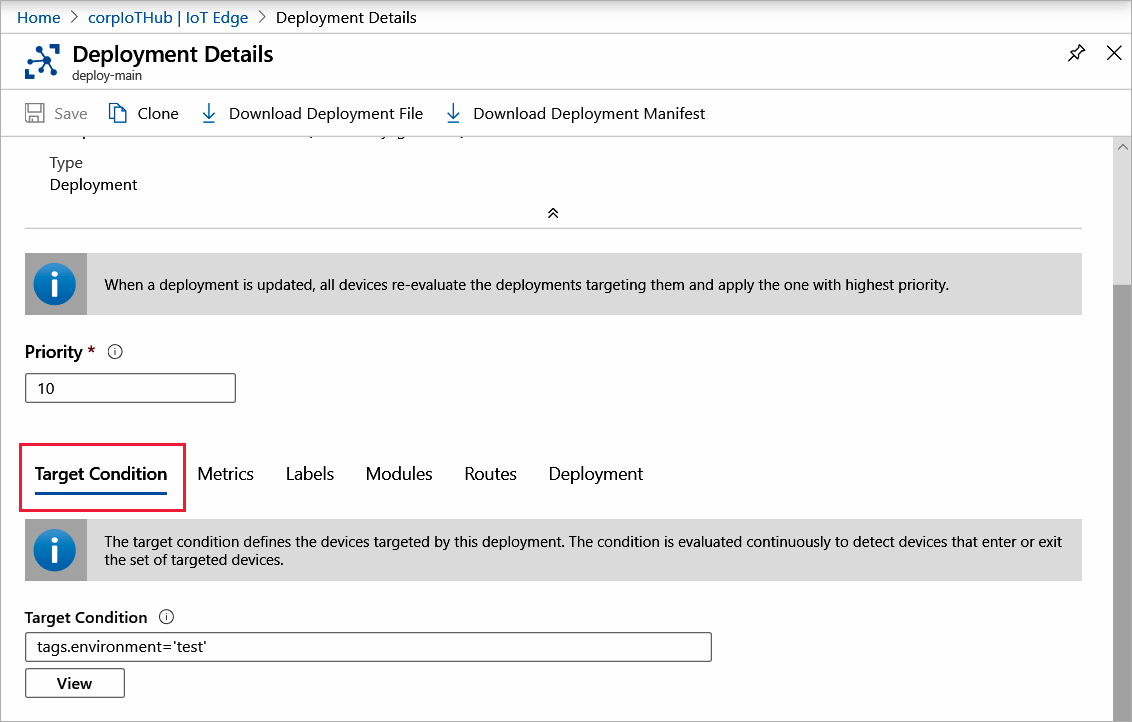Click the info icon beside Target Condition label
Image resolution: width=1132 pixels, height=722 pixels.
pyautogui.click(x=166, y=617)
